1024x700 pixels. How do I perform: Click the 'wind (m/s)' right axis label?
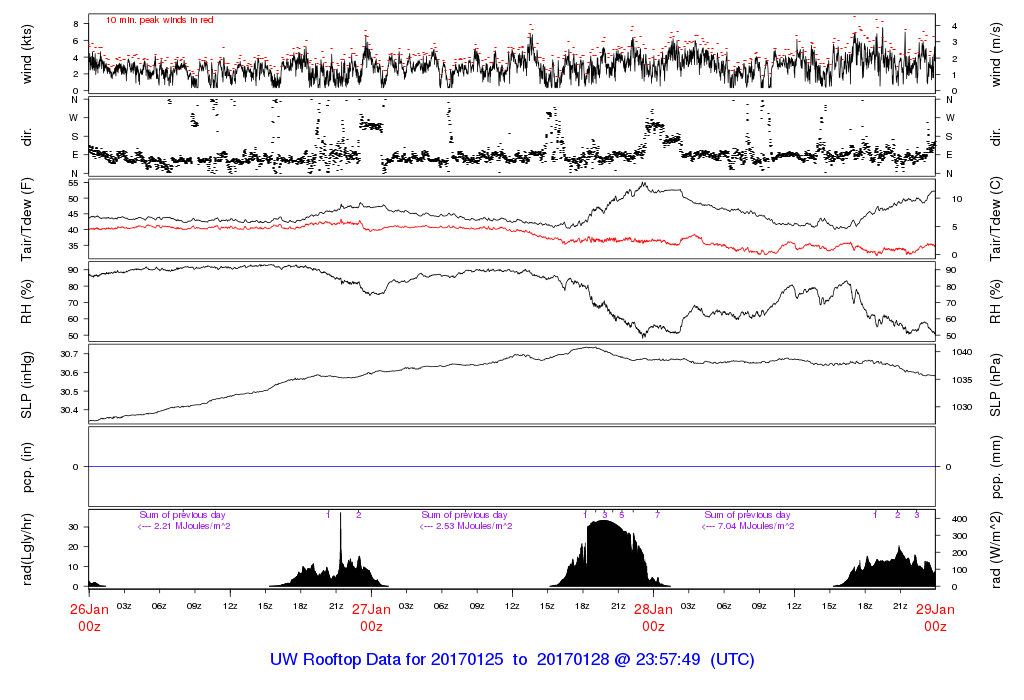click(x=998, y=54)
